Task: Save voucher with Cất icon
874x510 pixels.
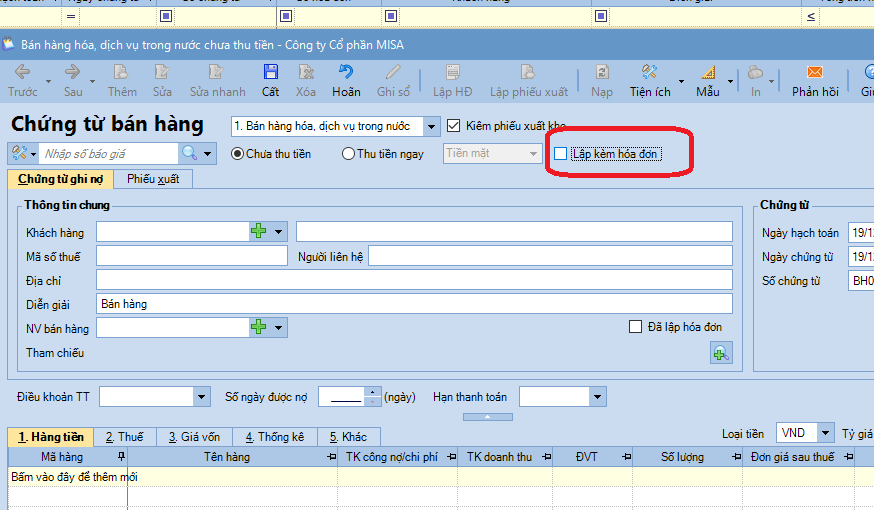Action: click(x=270, y=72)
